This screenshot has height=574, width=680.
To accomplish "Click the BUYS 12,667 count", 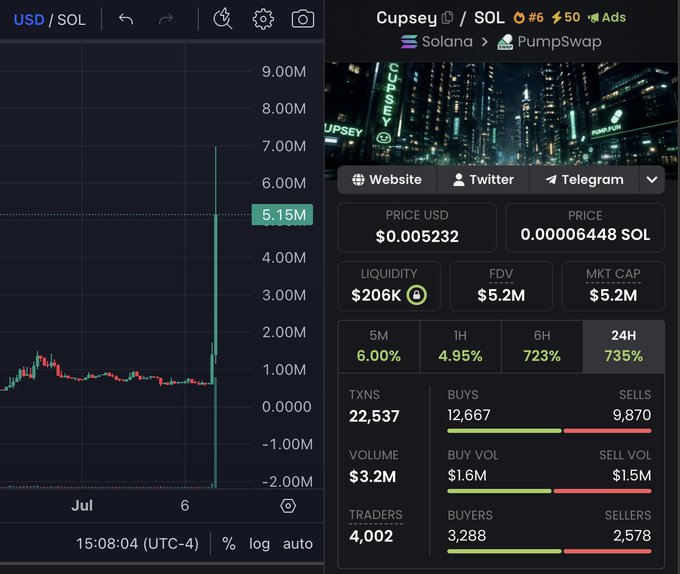I will [469, 415].
